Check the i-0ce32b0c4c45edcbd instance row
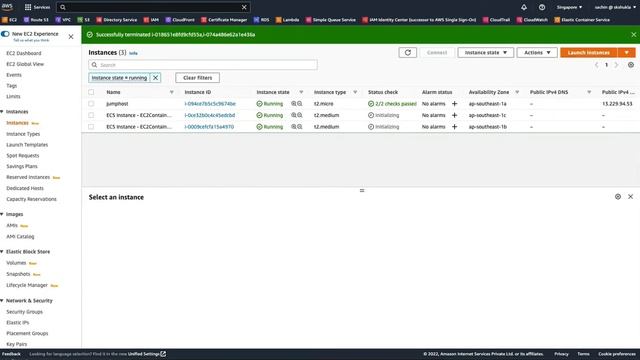Image resolution: width=640 pixels, height=360 pixels. coord(91,115)
